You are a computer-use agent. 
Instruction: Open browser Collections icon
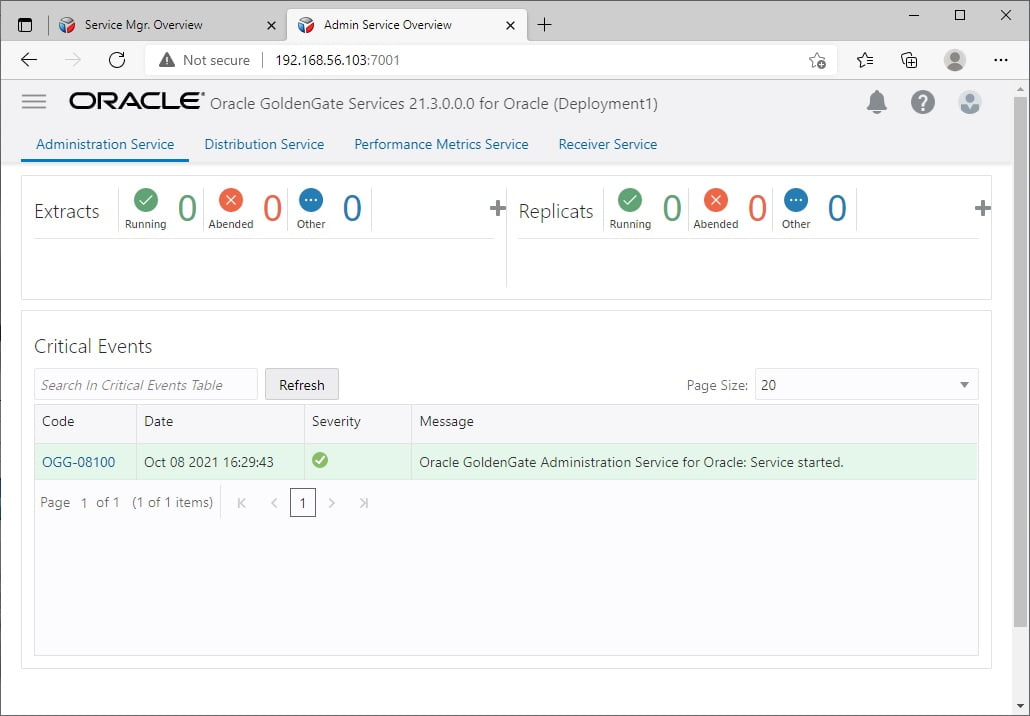(909, 60)
